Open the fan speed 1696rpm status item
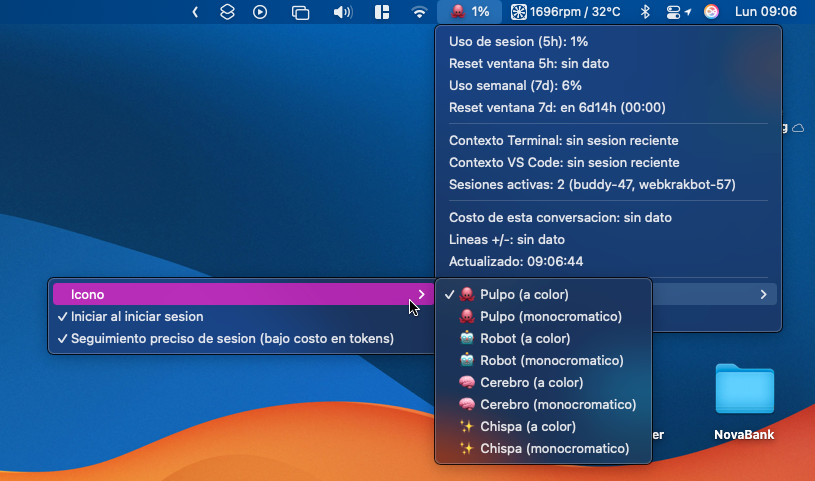815x481 pixels. tap(566, 11)
